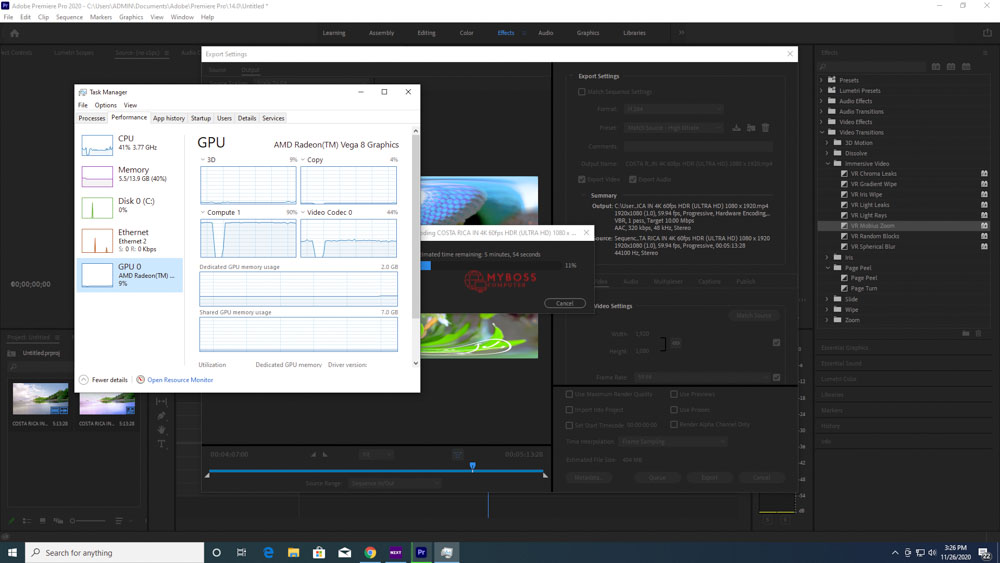Click the VR Chroma Leaks effect icon
1000x563 pixels.
pos(845,174)
